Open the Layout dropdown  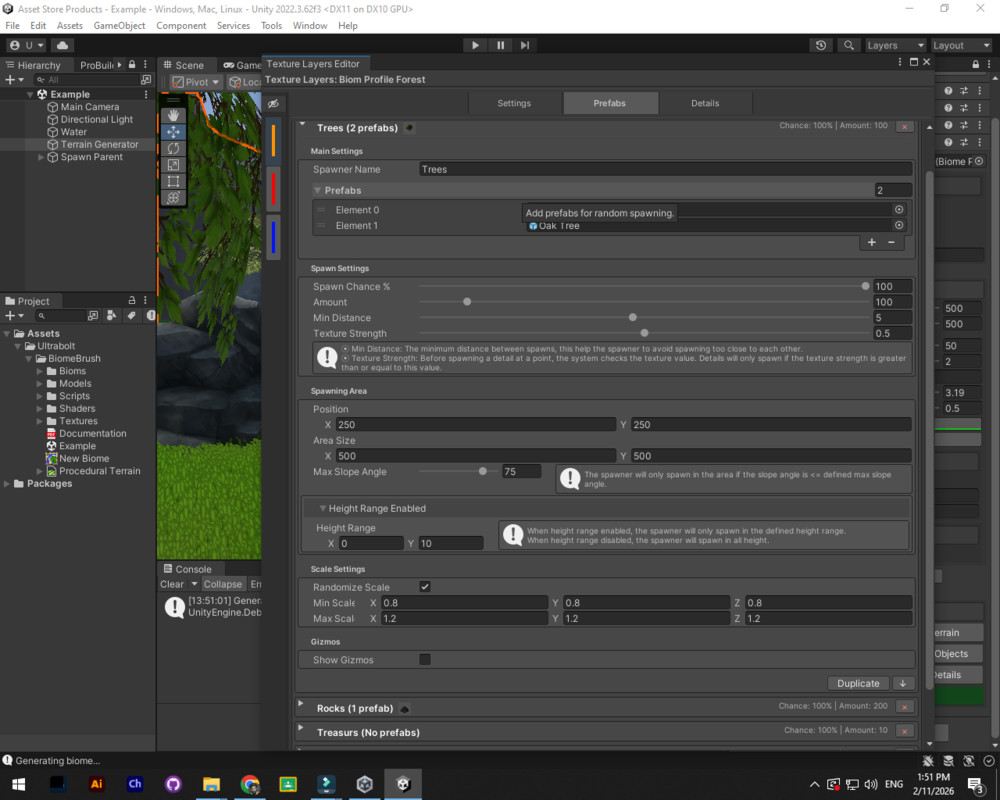pos(961,45)
